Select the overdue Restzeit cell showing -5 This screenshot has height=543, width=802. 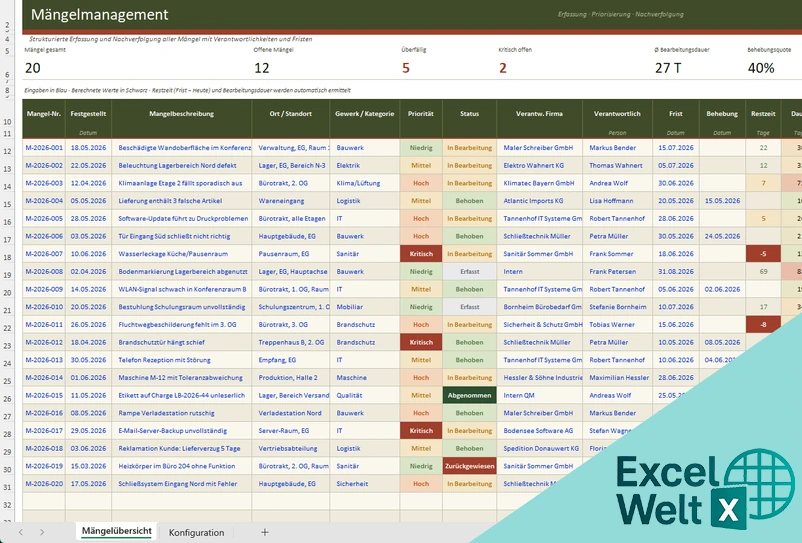(763, 254)
